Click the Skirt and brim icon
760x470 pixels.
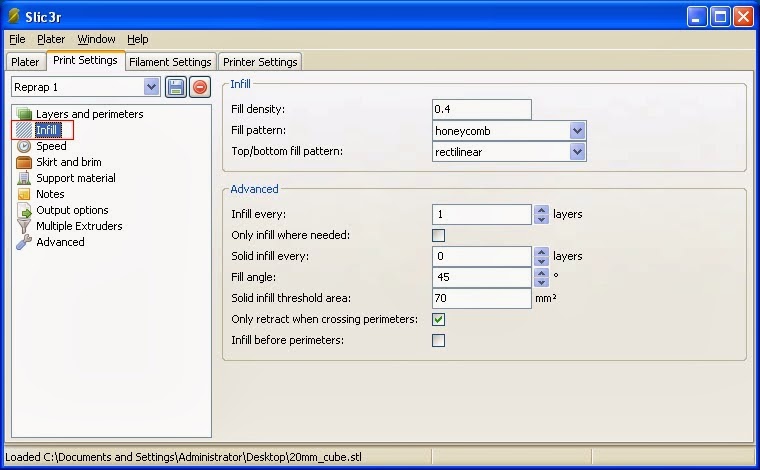(x=24, y=162)
